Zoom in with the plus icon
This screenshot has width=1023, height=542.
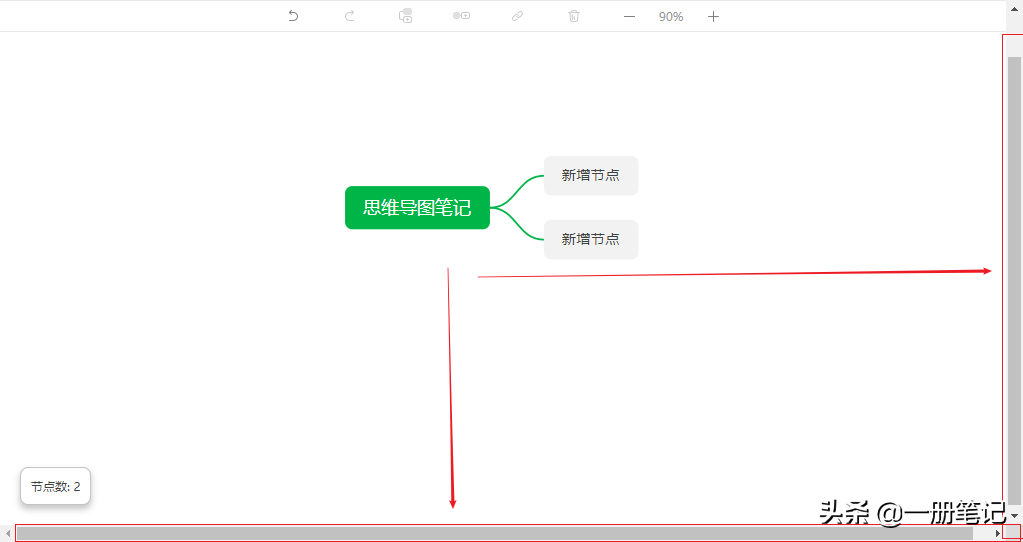click(713, 17)
